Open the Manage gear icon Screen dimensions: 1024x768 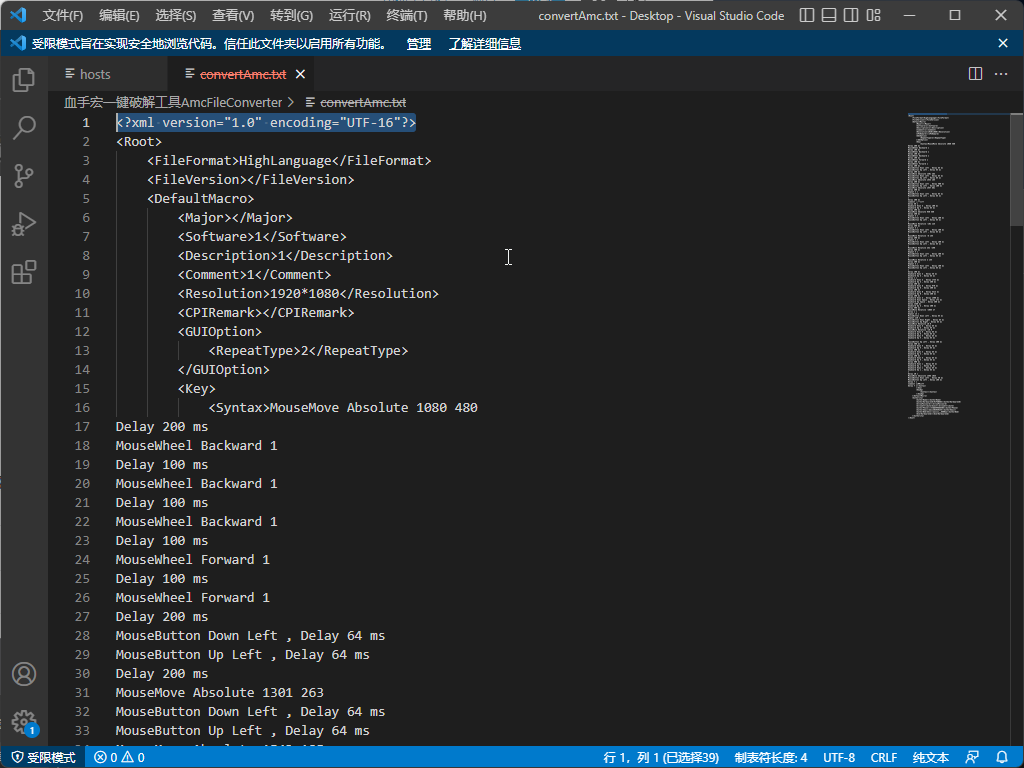24,722
